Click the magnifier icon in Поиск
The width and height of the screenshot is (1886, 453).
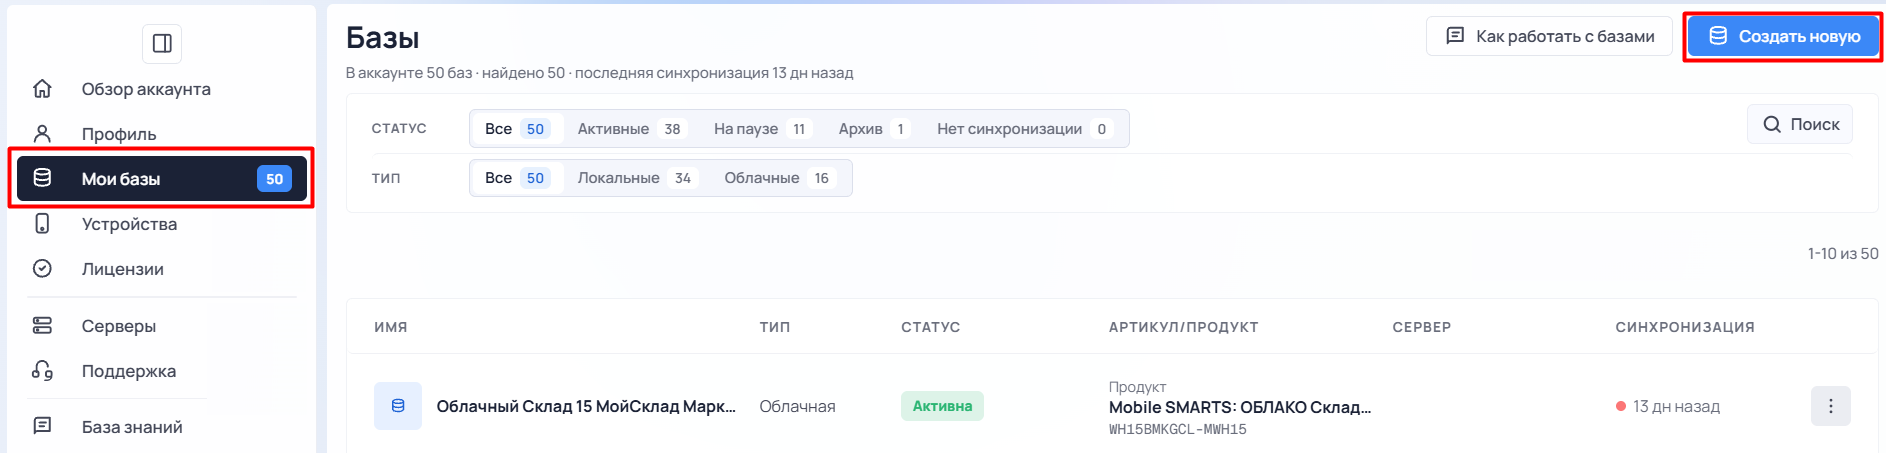point(1772,124)
